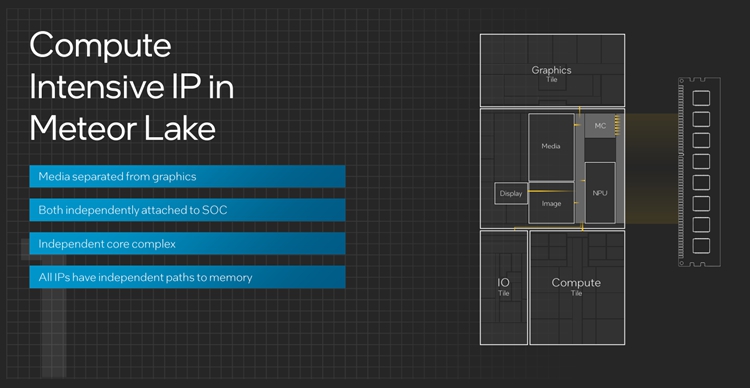The height and width of the screenshot is (388, 750).
Task: Select the Media block in SOC tile
Action: coord(551,147)
